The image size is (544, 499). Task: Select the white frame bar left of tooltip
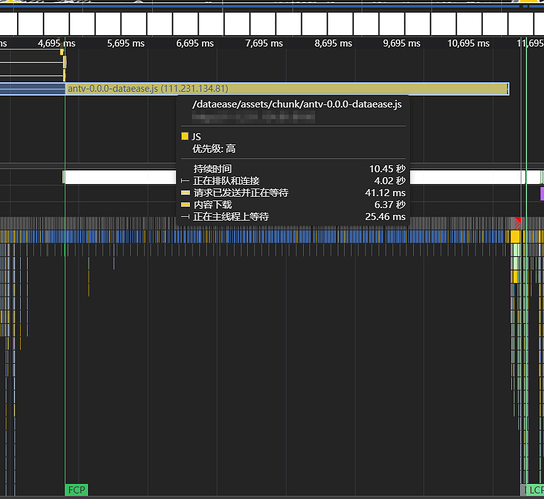tap(119, 177)
